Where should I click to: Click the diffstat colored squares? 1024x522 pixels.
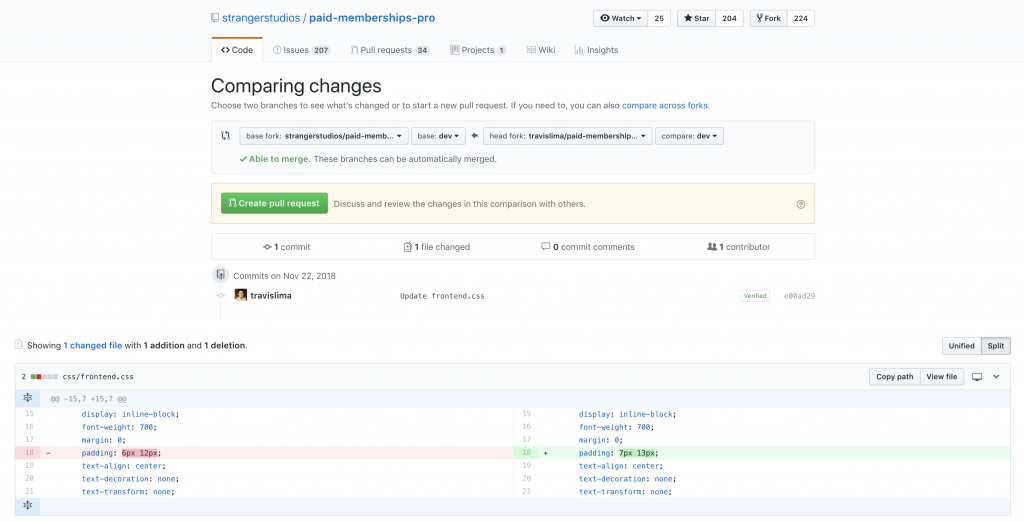(x=44, y=377)
